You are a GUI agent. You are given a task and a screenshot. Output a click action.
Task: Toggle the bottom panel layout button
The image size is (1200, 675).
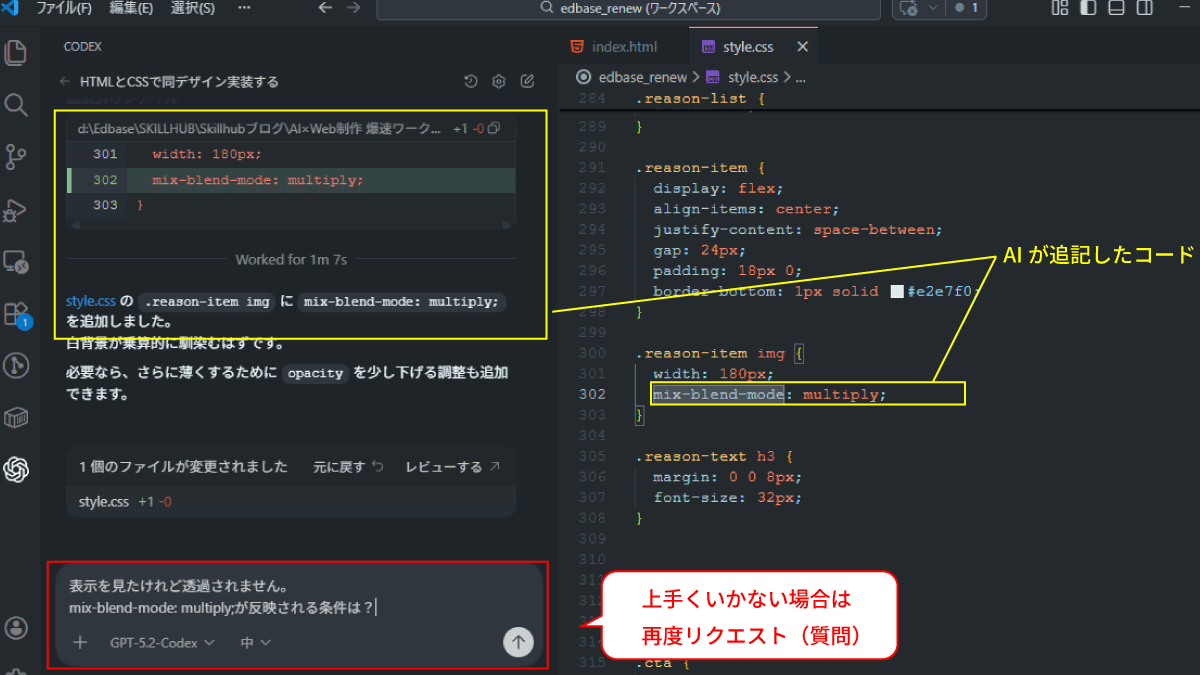(x=1115, y=8)
